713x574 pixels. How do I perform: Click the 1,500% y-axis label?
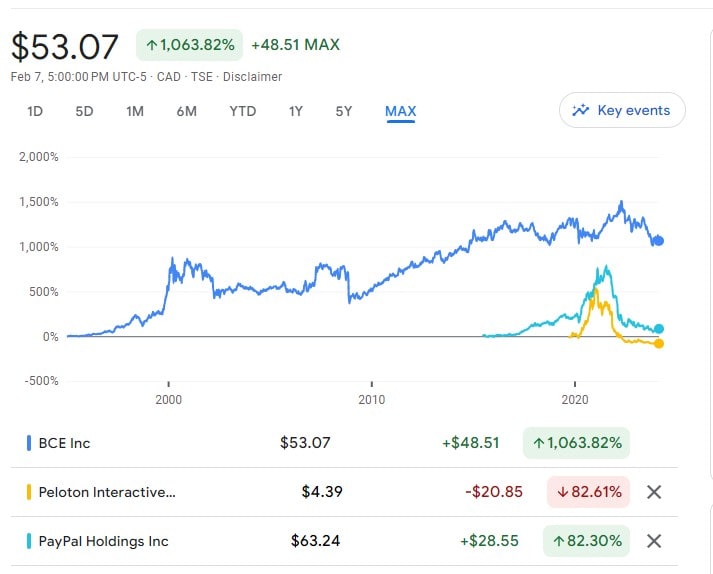click(39, 202)
